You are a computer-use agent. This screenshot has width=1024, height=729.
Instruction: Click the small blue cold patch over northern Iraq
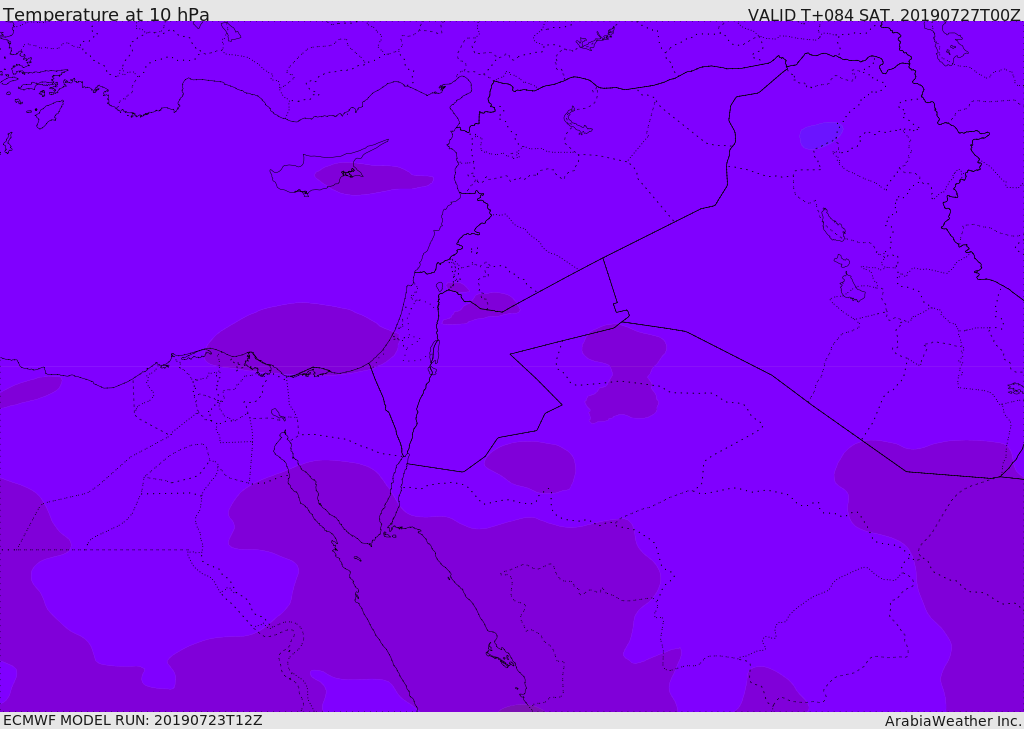pyautogui.click(x=821, y=135)
